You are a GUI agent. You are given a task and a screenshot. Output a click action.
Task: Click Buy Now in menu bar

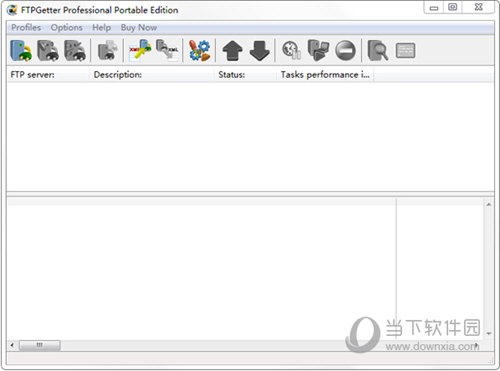click(139, 27)
